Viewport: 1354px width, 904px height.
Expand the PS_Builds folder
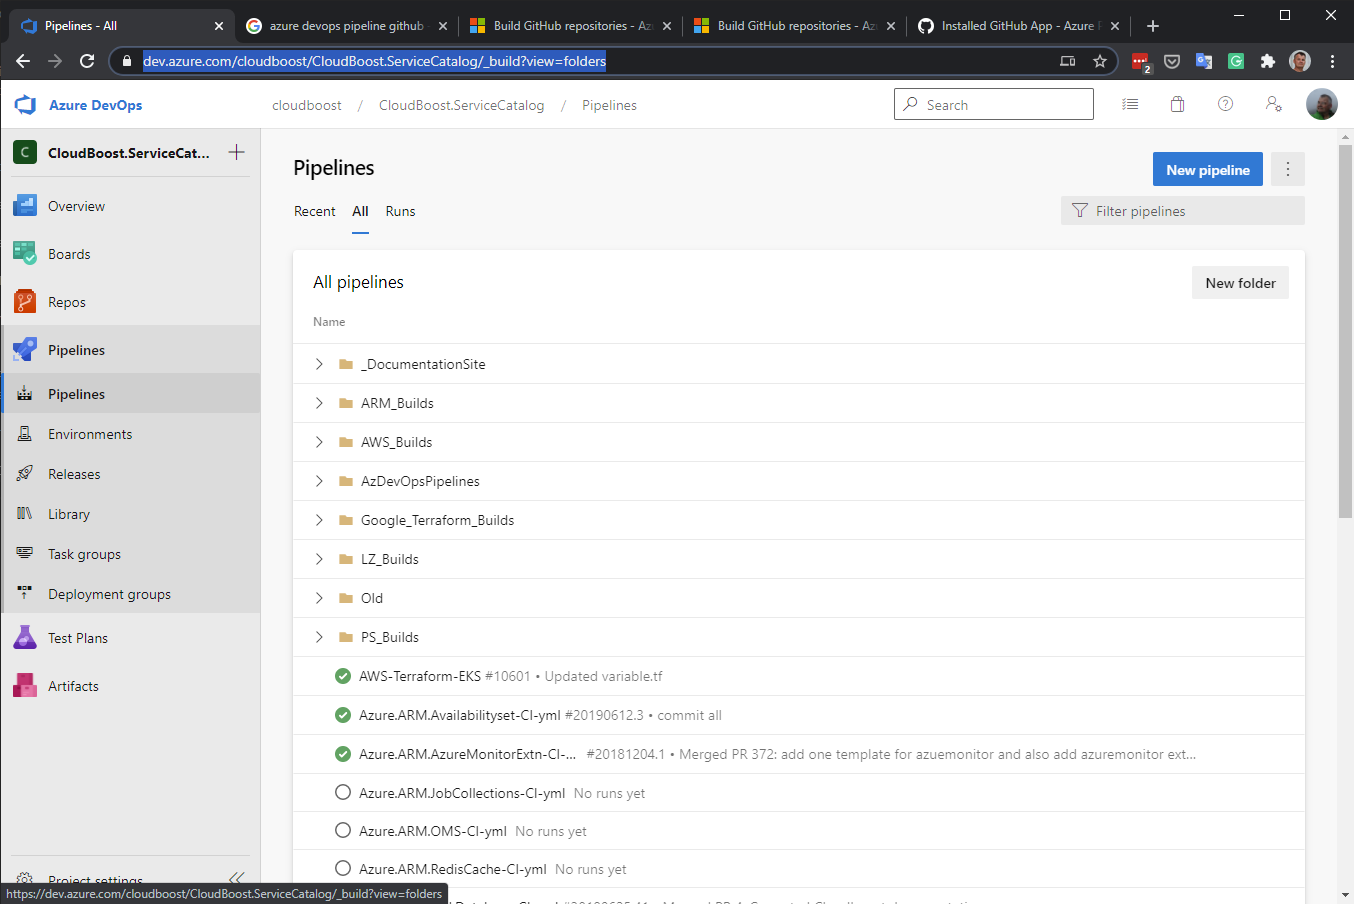319,637
